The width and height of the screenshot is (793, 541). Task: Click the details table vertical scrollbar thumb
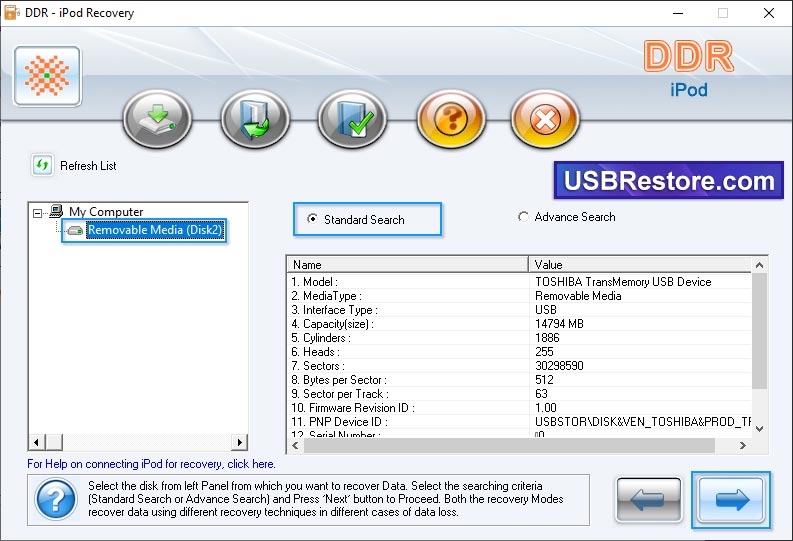(x=759, y=331)
